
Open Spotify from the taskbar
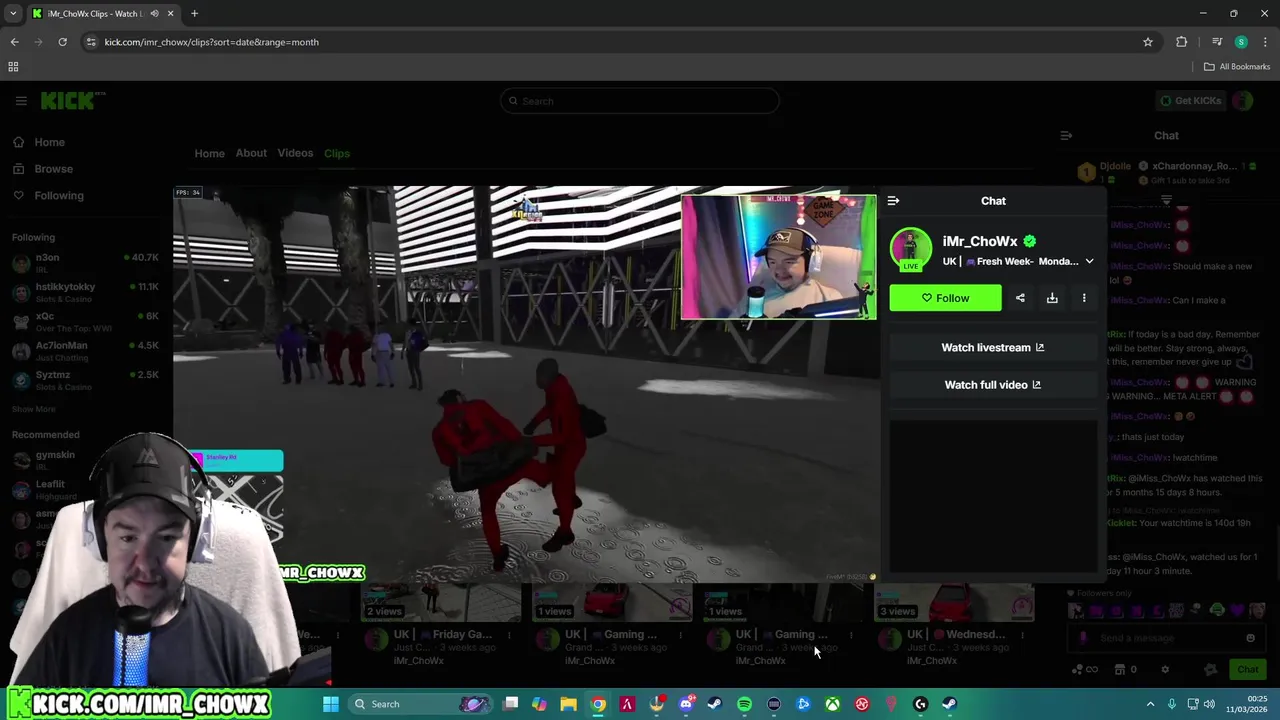pyautogui.click(x=744, y=704)
